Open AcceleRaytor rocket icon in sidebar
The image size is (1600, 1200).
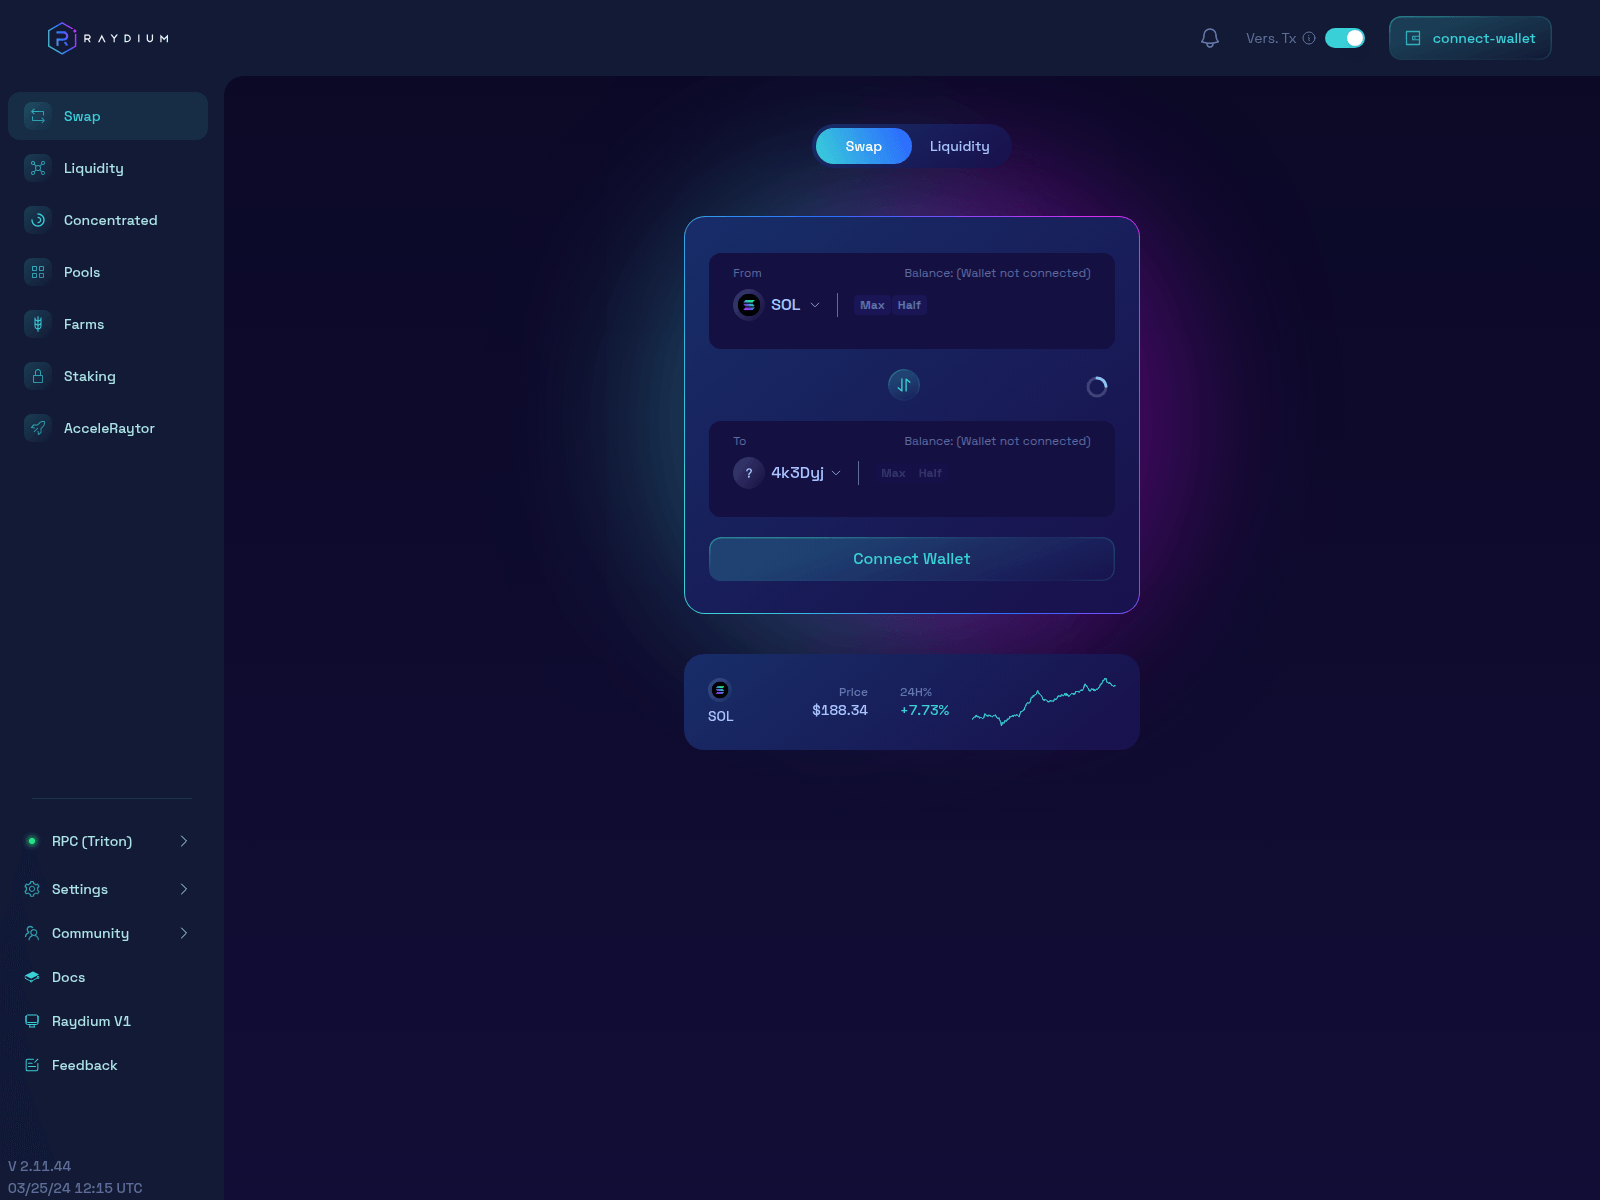pos(38,428)
